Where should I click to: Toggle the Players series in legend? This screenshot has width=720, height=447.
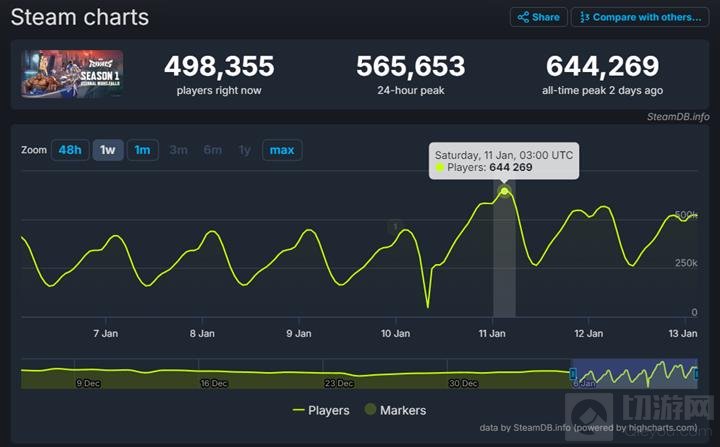point(321,410)
